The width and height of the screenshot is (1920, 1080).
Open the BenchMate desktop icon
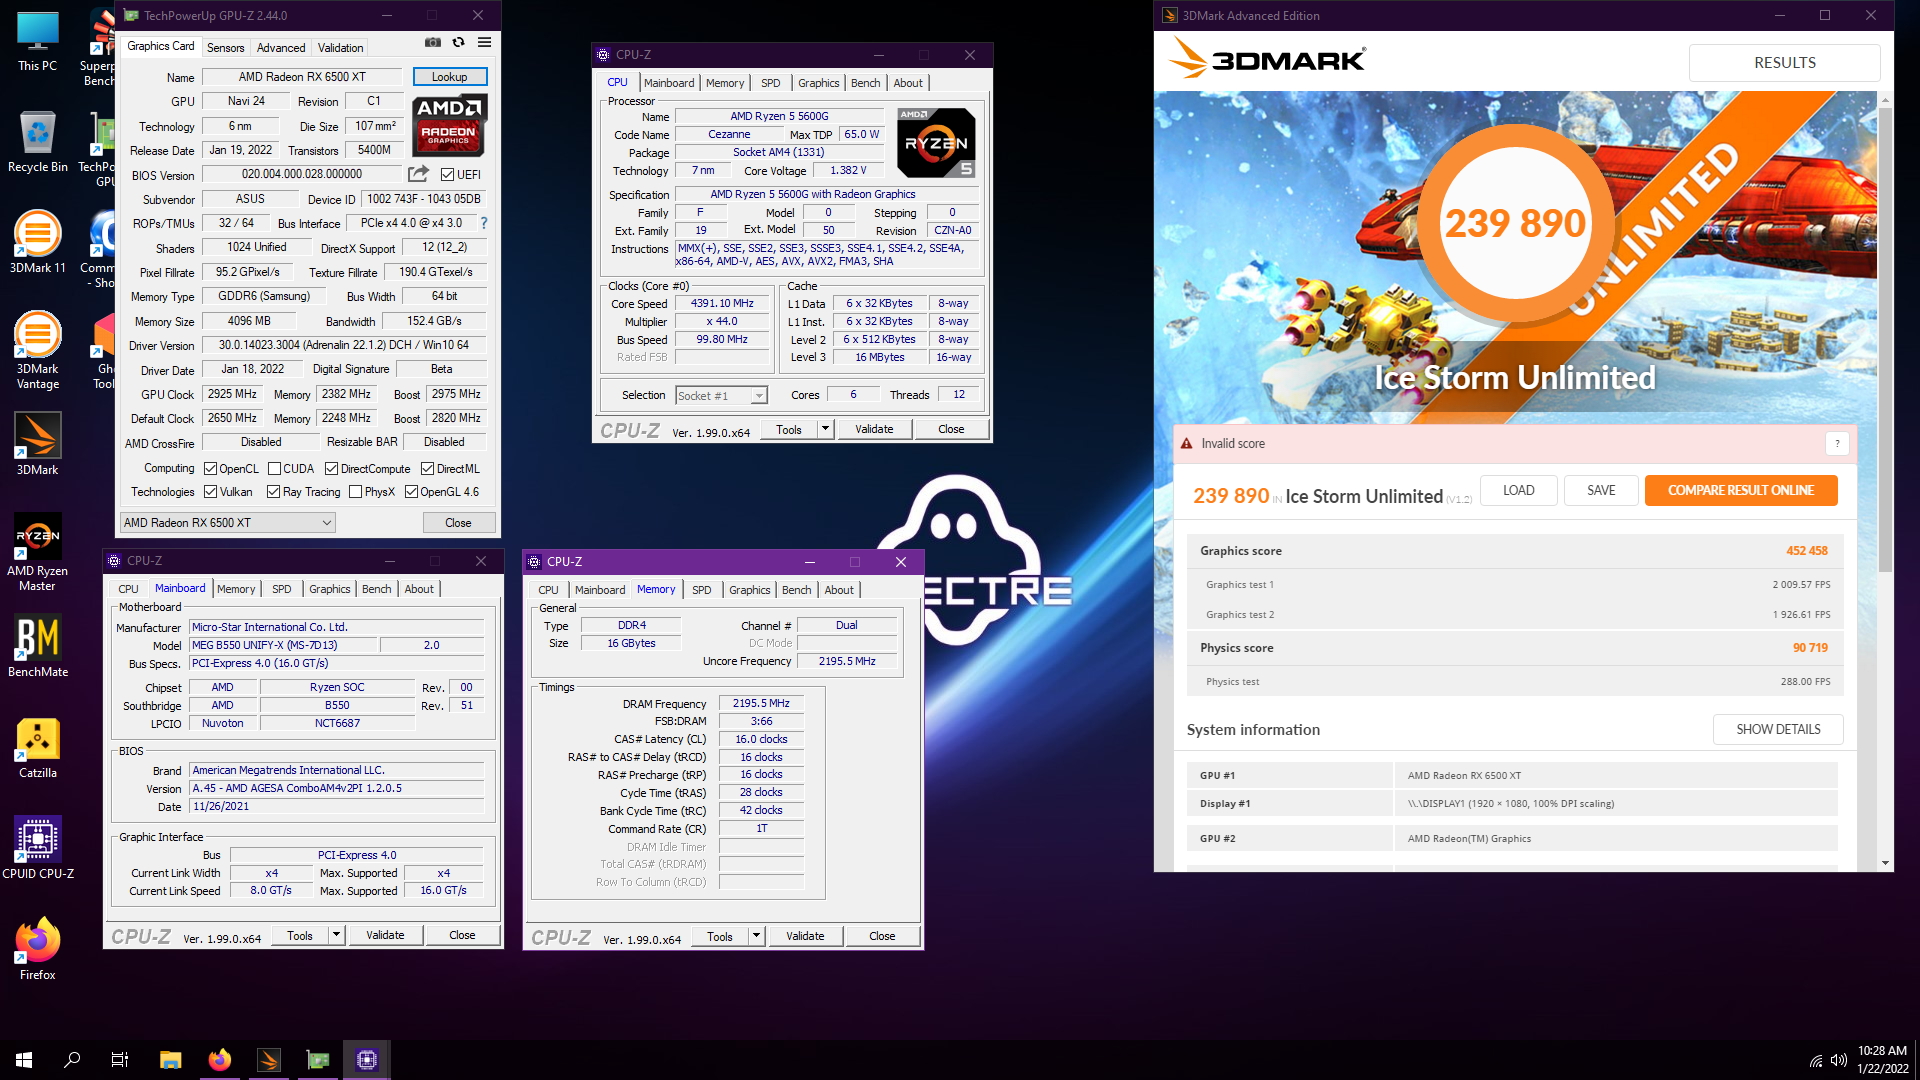coord(38,646)
